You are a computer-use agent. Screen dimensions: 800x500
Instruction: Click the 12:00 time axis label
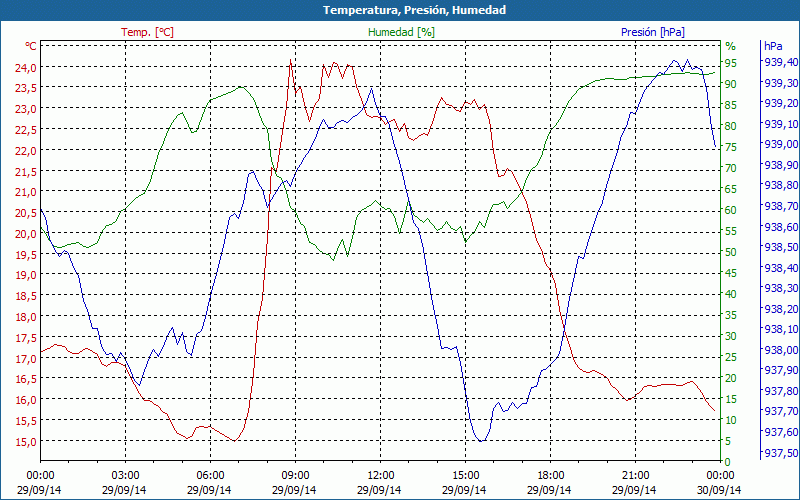coord(380,475)
